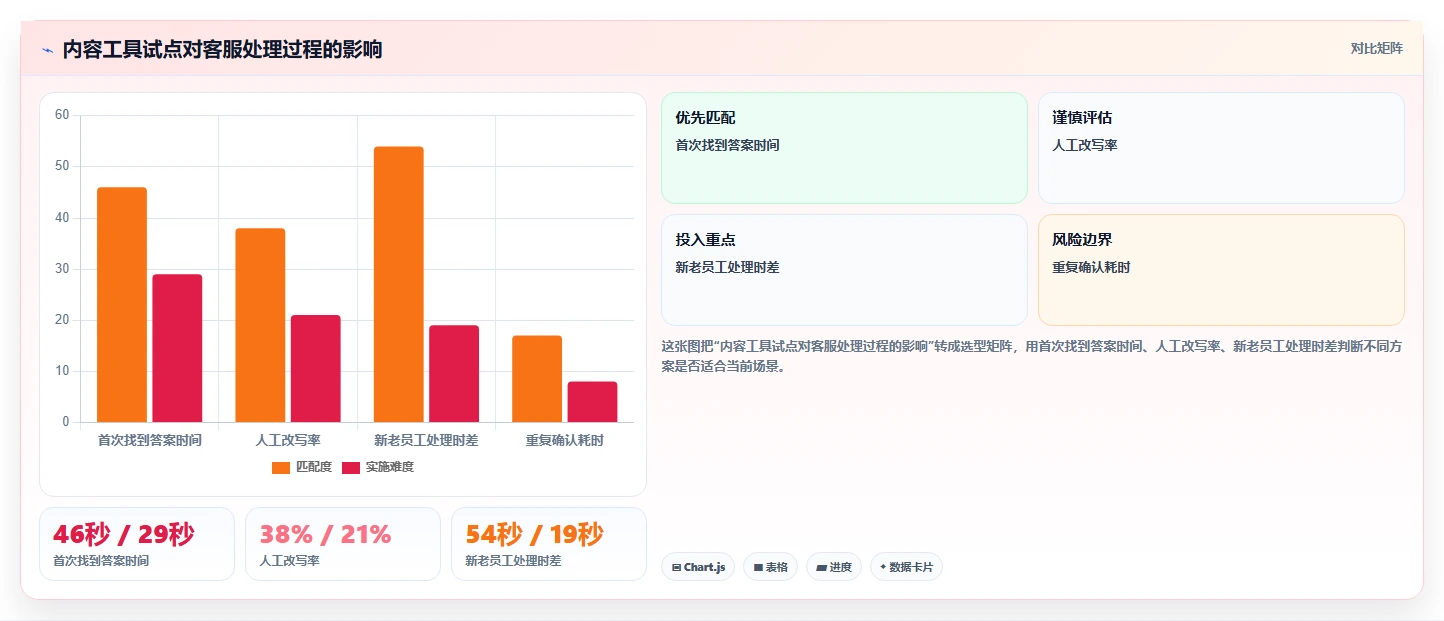Click 首次找到答案时间 caption under 46秒 / 29秒
Image resolution: width=1444 pixels, height=621 pixels.
pyautogui.click(x=101, y=561)
